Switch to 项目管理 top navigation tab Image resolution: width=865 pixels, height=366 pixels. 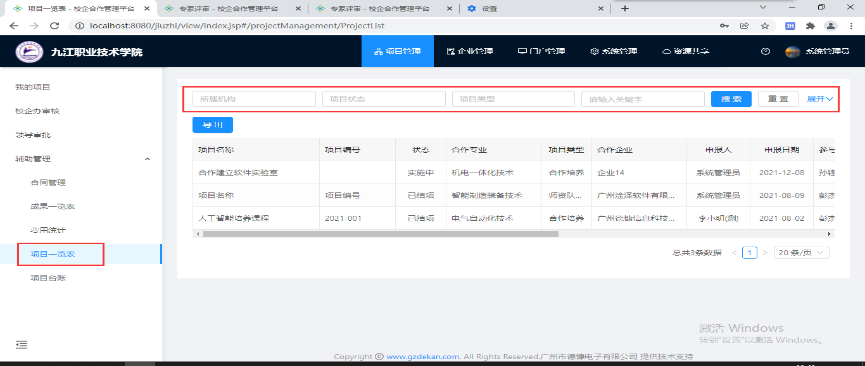[x=398, y=51]
